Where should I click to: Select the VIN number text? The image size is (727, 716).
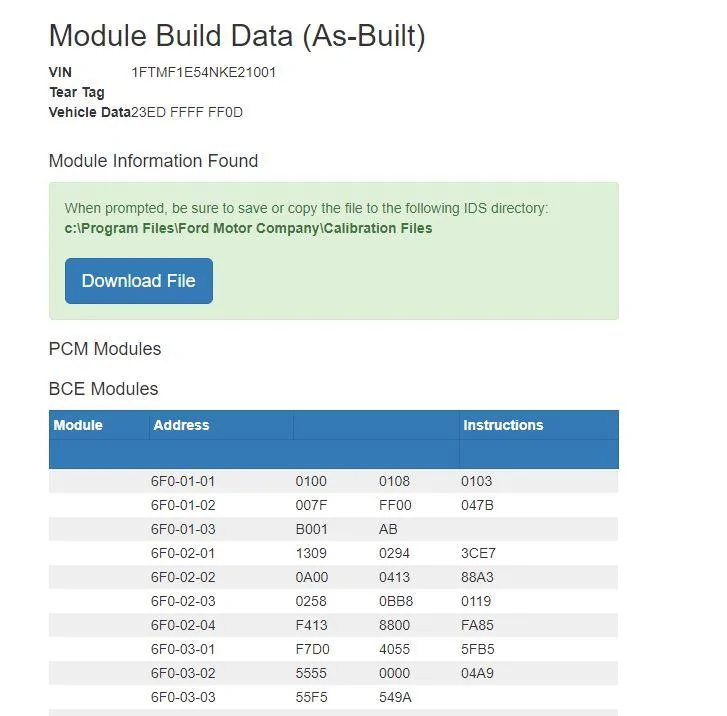tap(204, 72)
